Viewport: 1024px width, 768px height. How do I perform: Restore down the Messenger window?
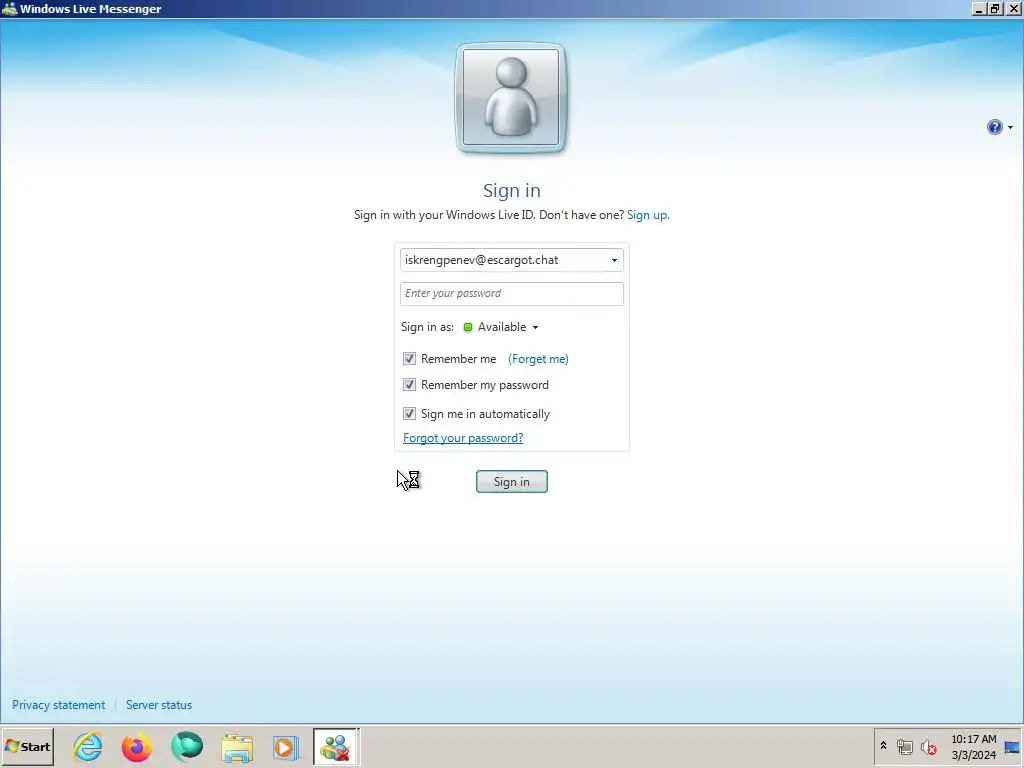click(995, 9)
